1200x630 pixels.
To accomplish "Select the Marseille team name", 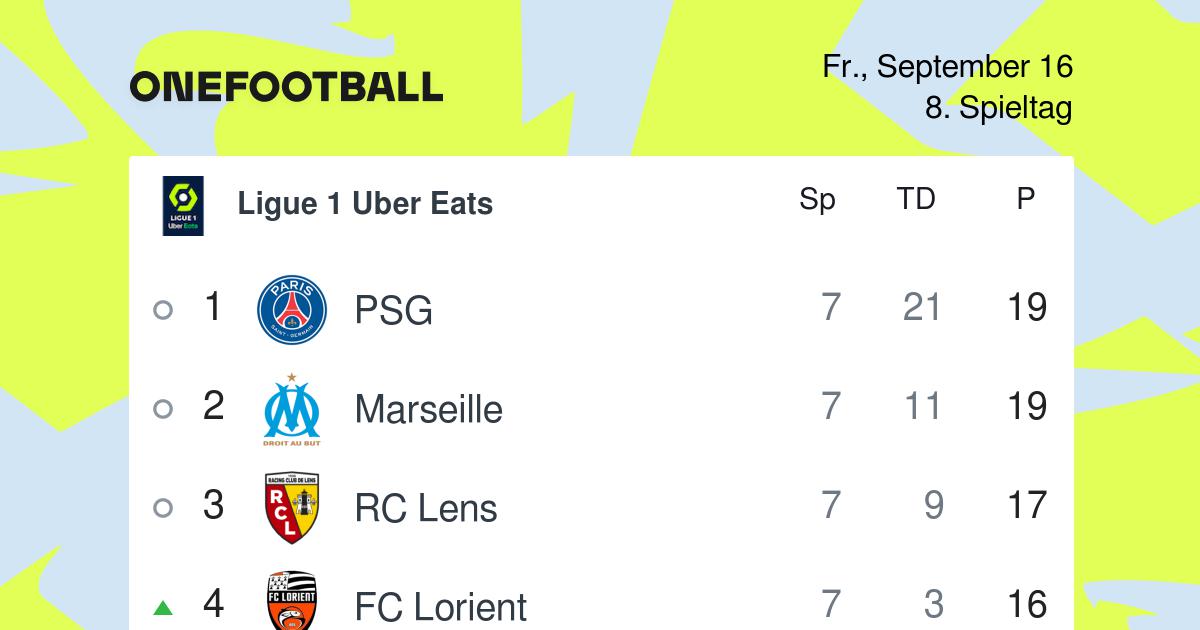I will point(429,409).
